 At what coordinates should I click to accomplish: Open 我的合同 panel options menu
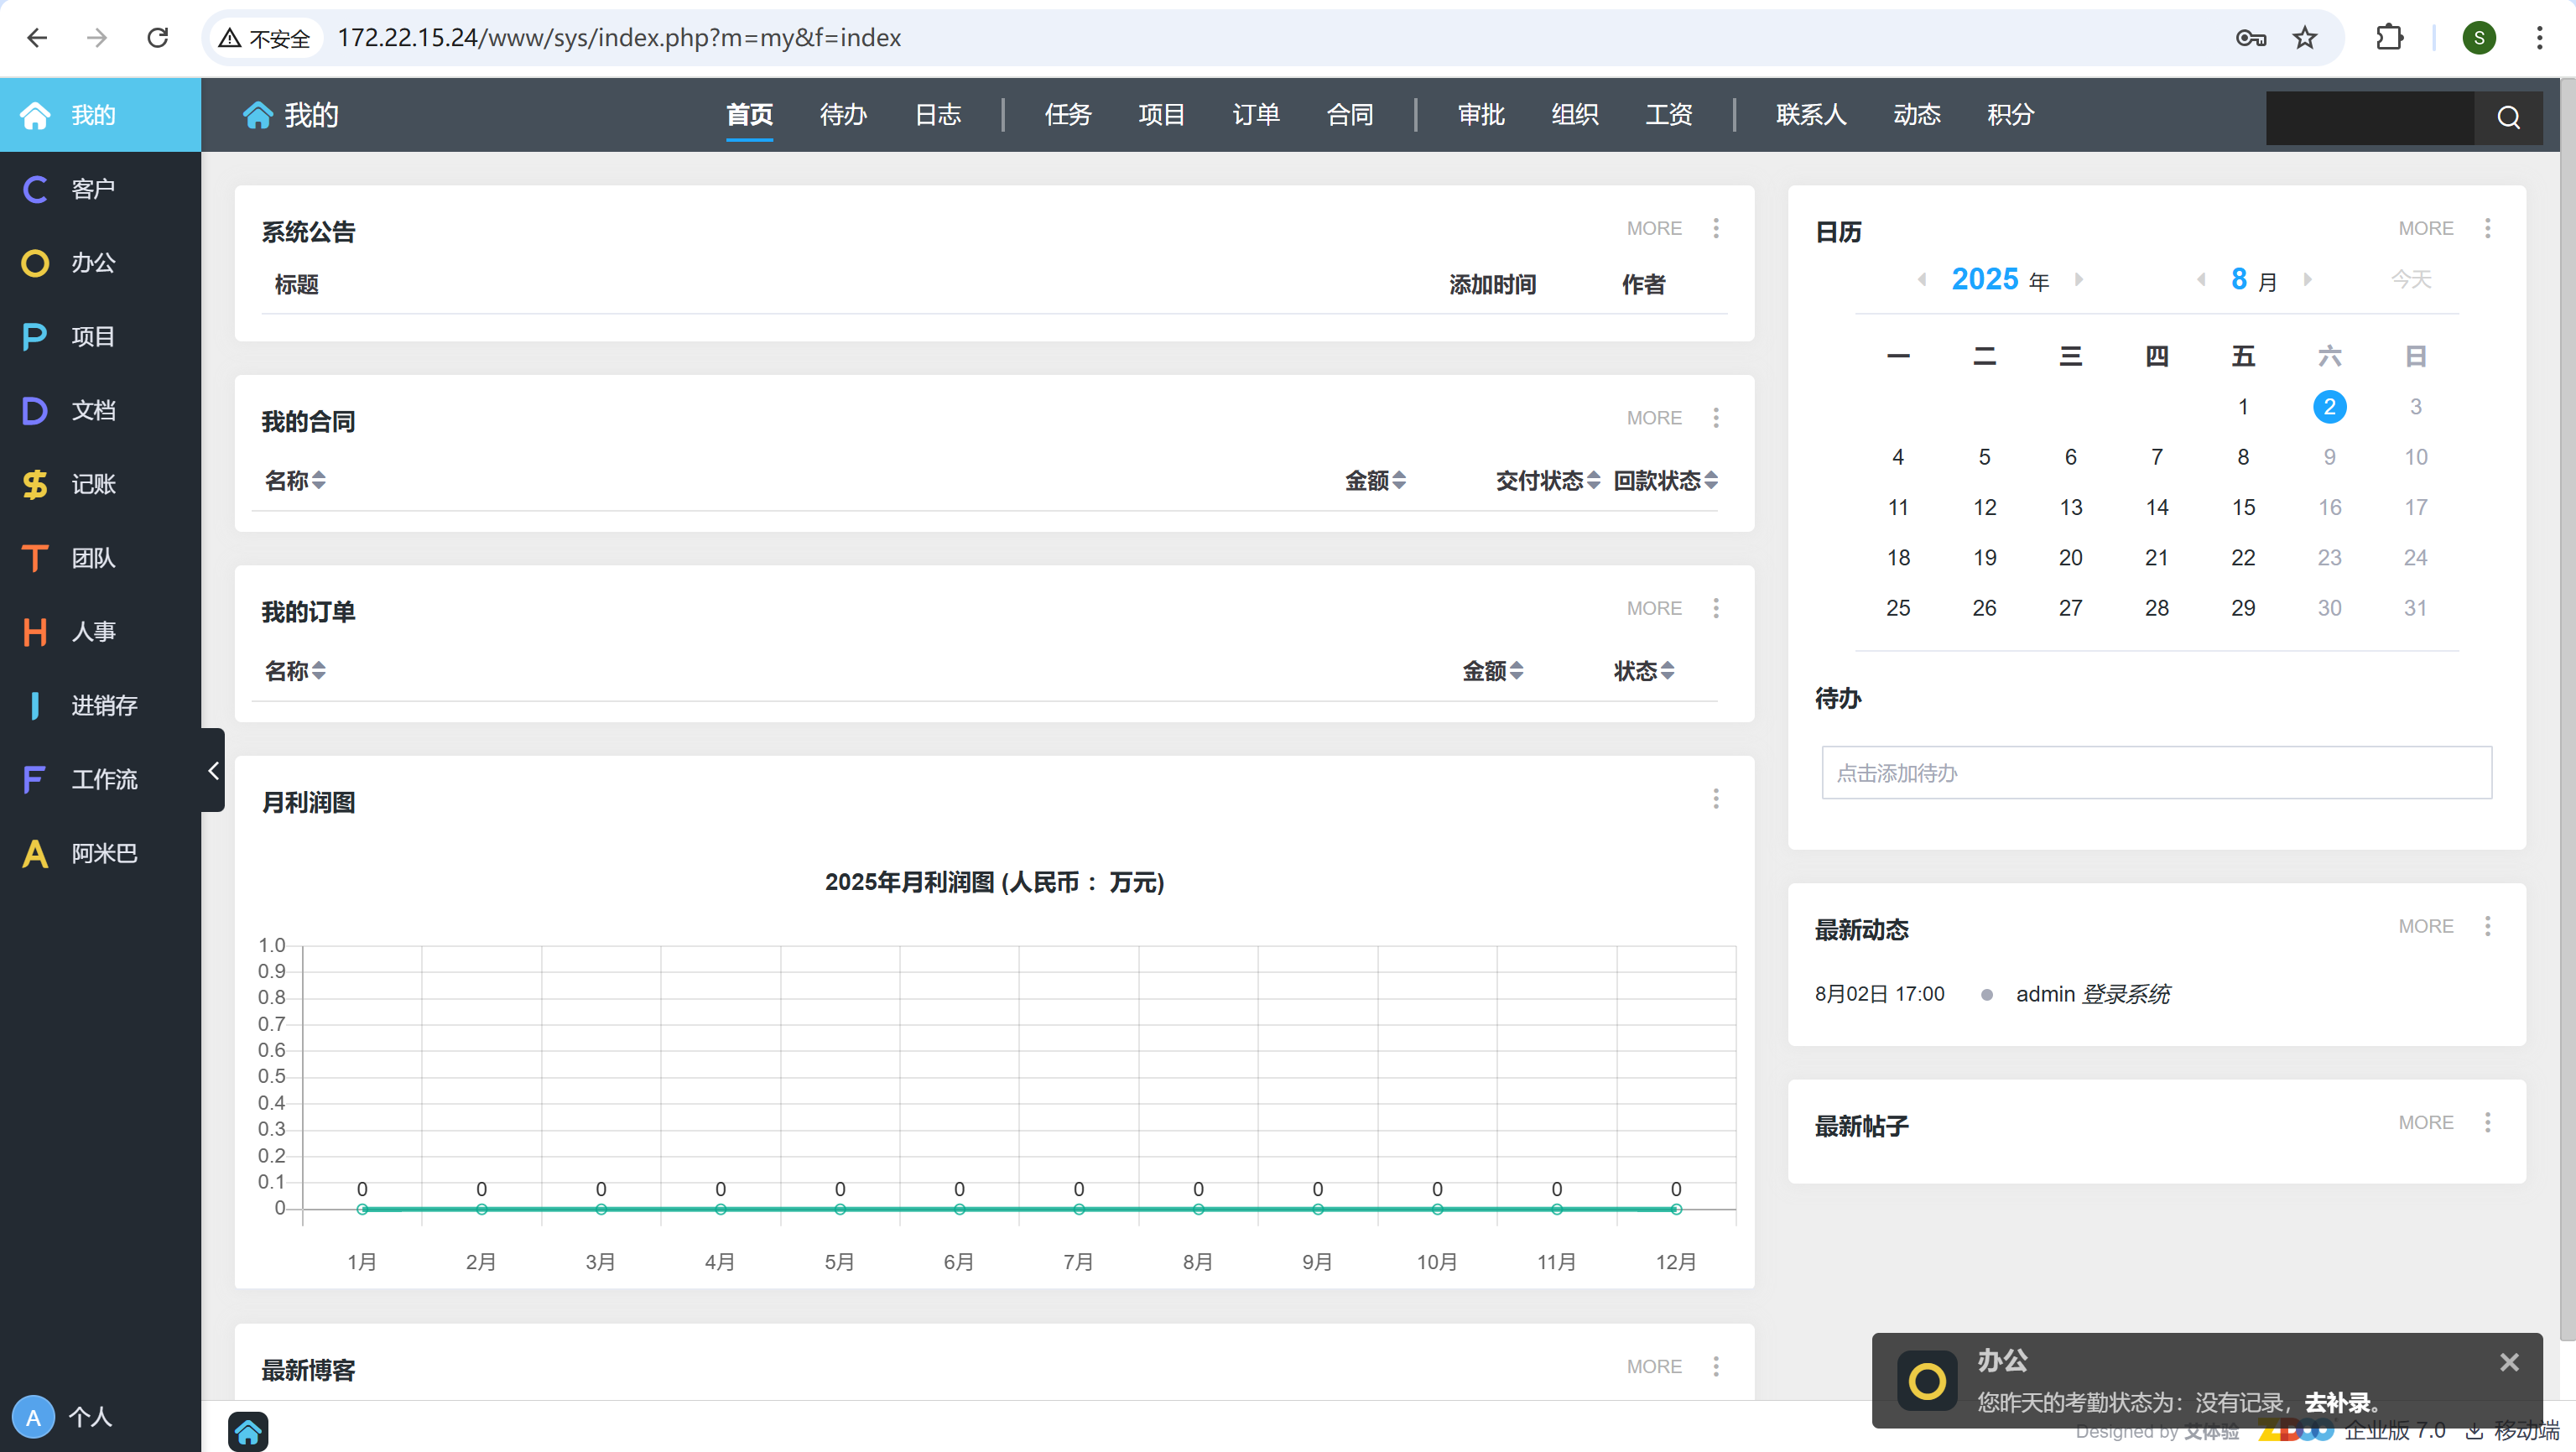pos(1716,418)
